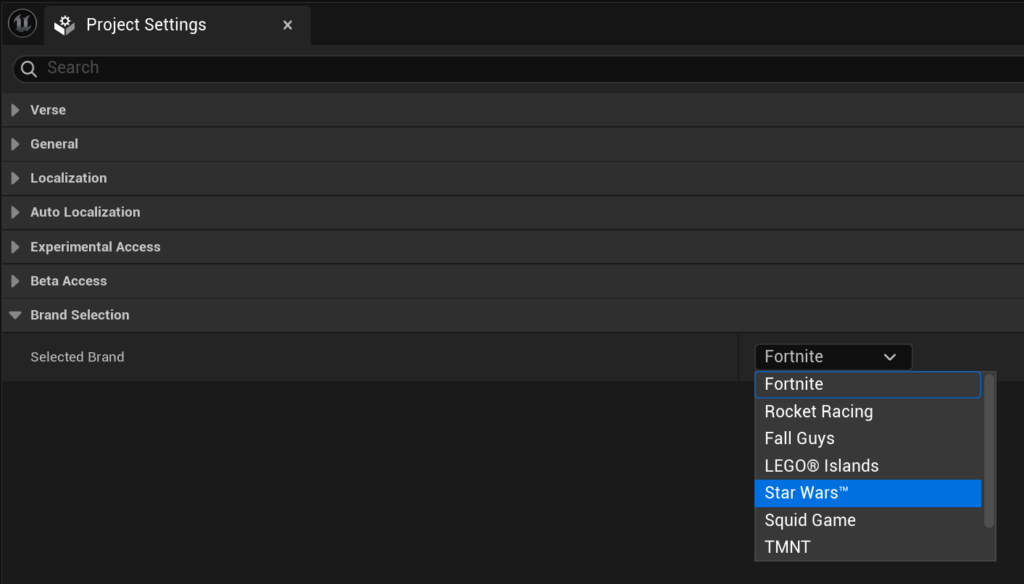Close the Project Settings tab
Screen dimensions: 1024x584
point(288,25)
